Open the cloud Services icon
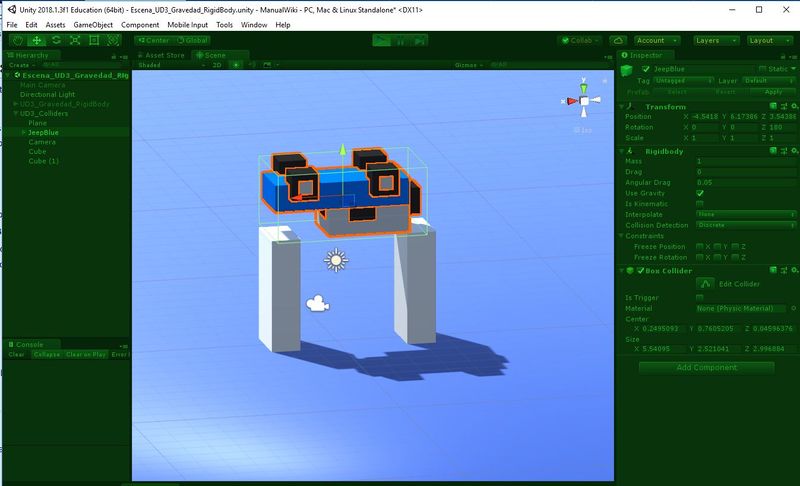This screenshot has width=800, height=486. [618, 40]
